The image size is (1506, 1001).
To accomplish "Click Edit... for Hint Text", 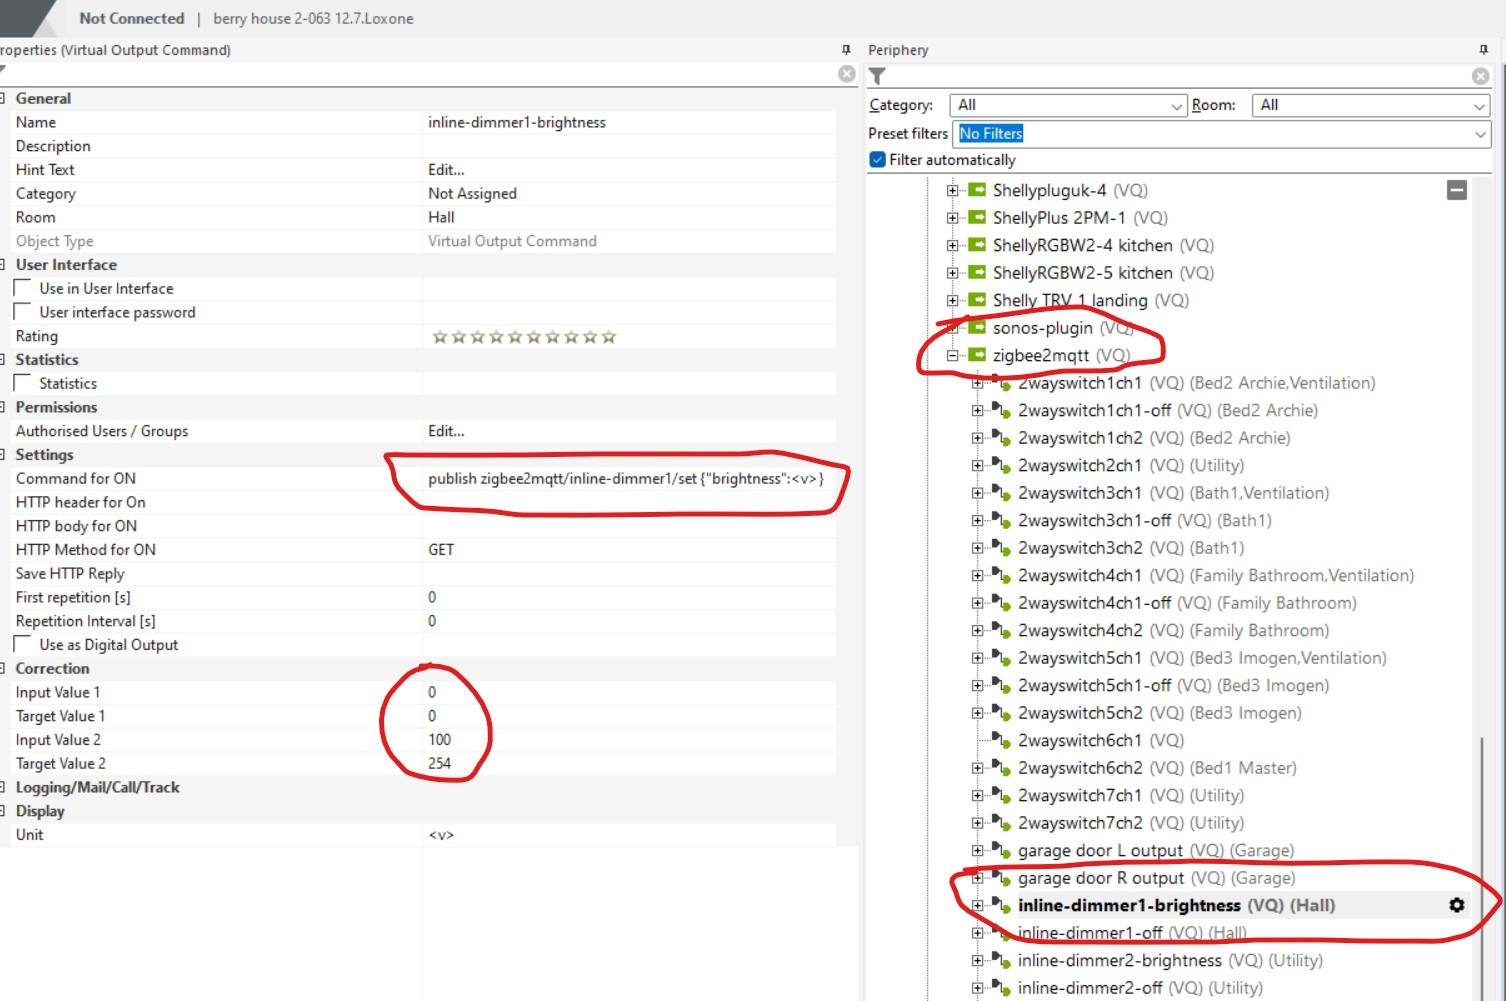I will (446, 170).
